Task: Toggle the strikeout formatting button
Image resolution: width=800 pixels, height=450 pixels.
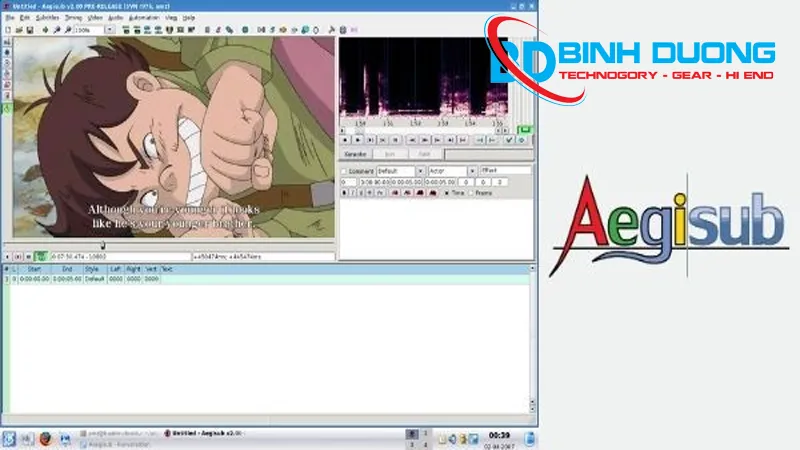Action: click(370, 193)
